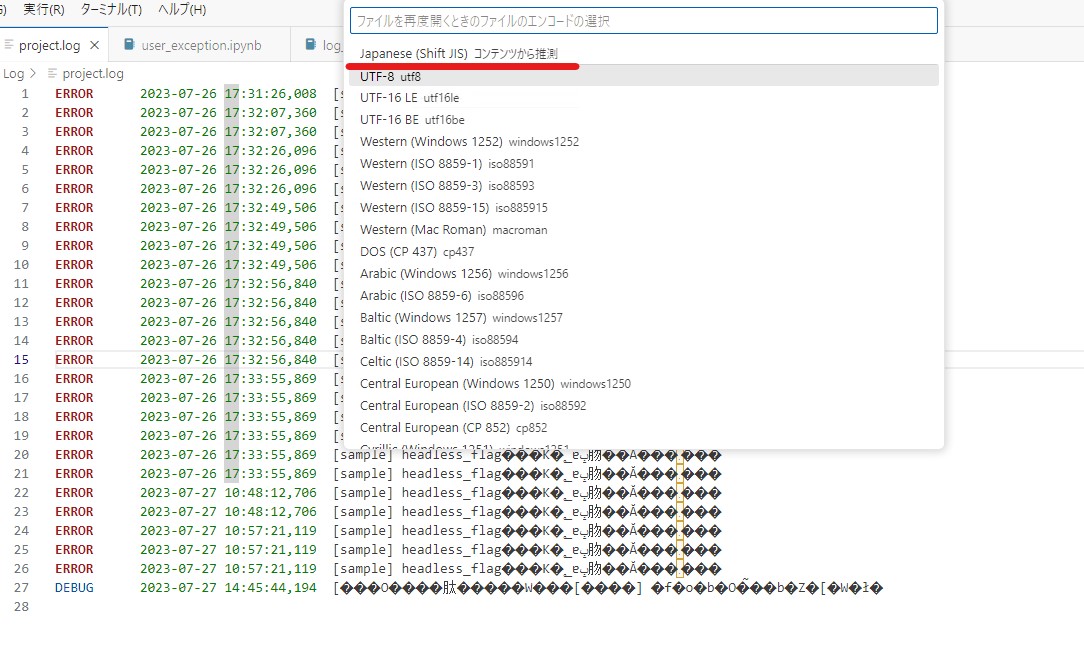1084x670 pixels.
Task: Select Western (Windows 1252) encoding
Action: 469,142
